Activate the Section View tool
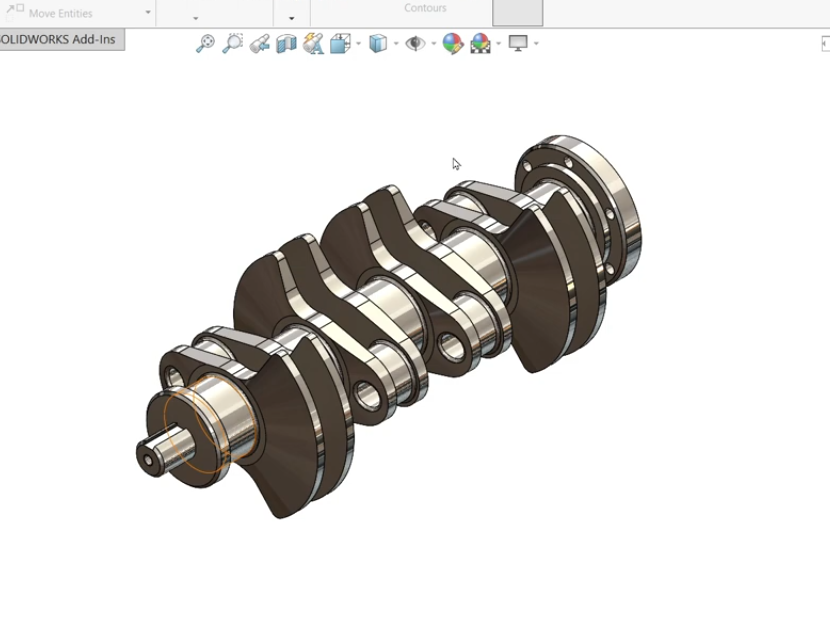 pyautogui.click(x=286, y=43)
